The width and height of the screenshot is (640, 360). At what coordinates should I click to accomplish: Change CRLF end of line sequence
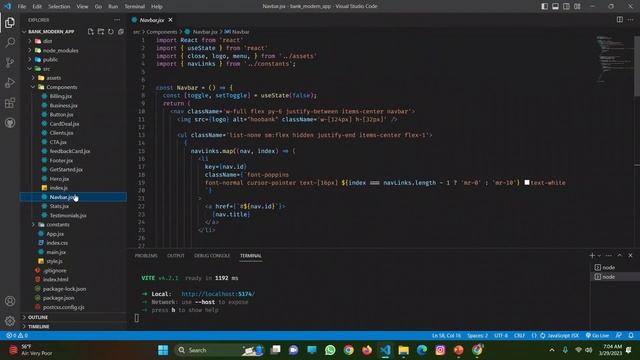[x=519, y=336]
